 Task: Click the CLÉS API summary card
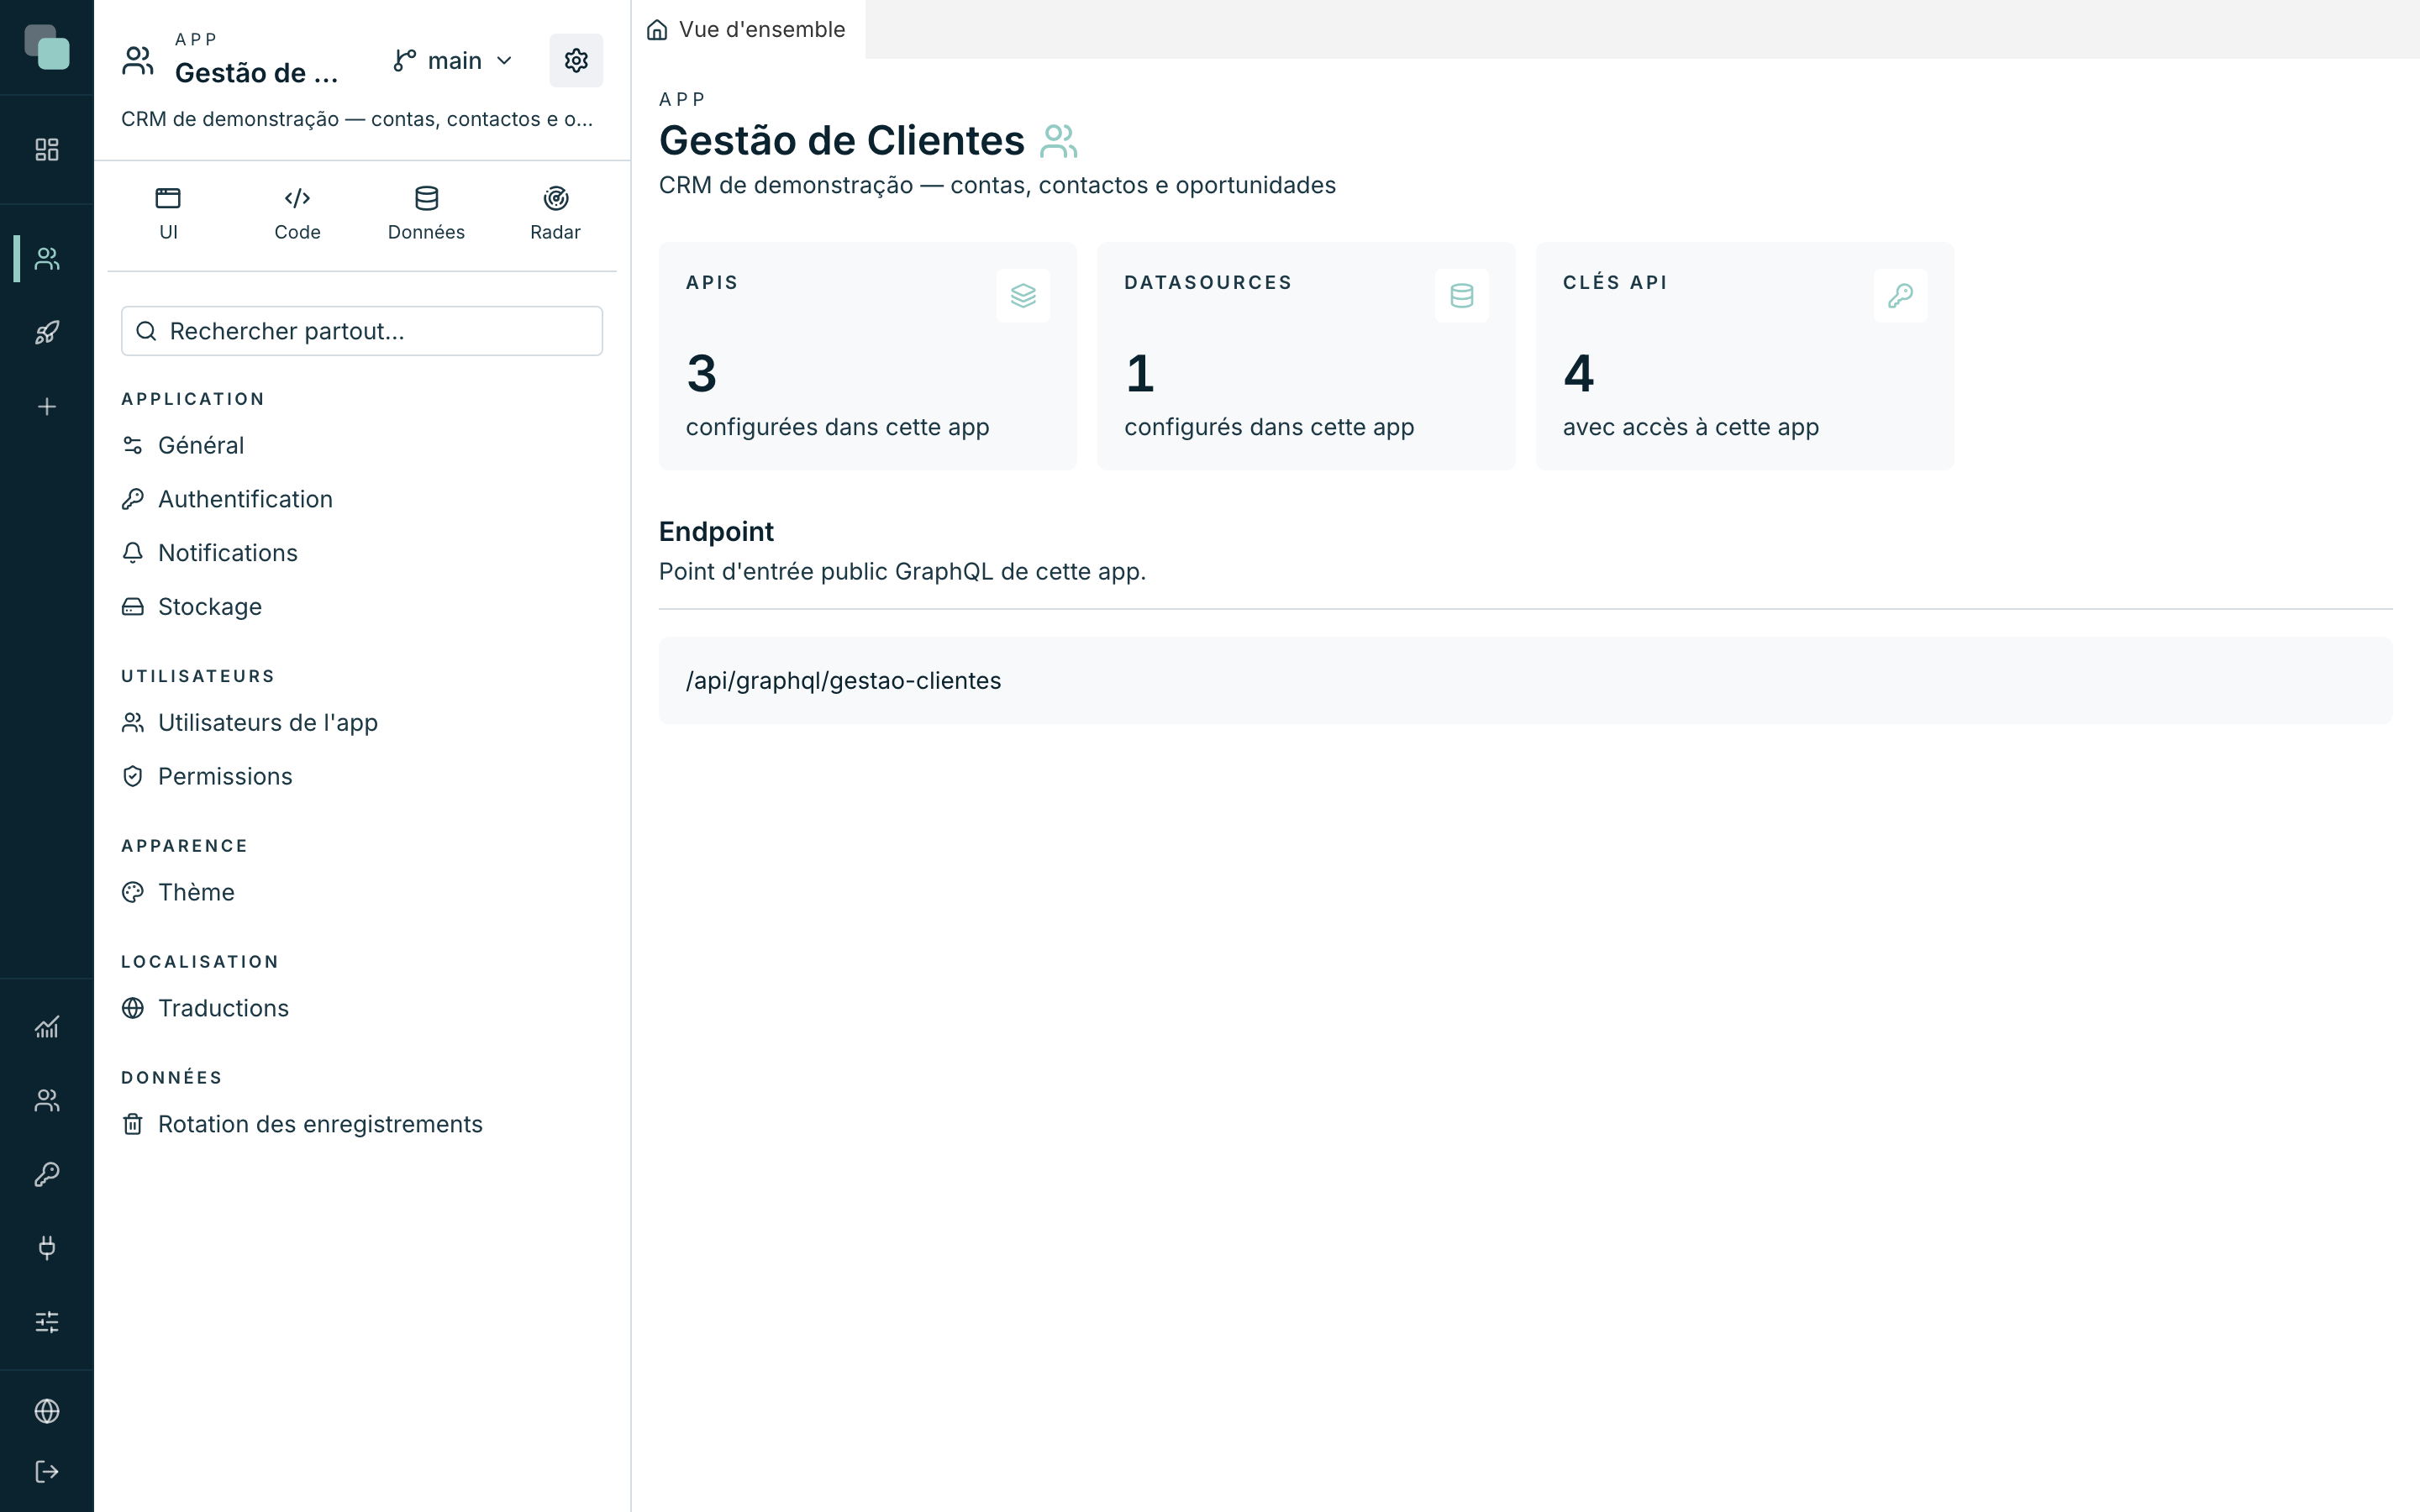tap(1744, 356)
